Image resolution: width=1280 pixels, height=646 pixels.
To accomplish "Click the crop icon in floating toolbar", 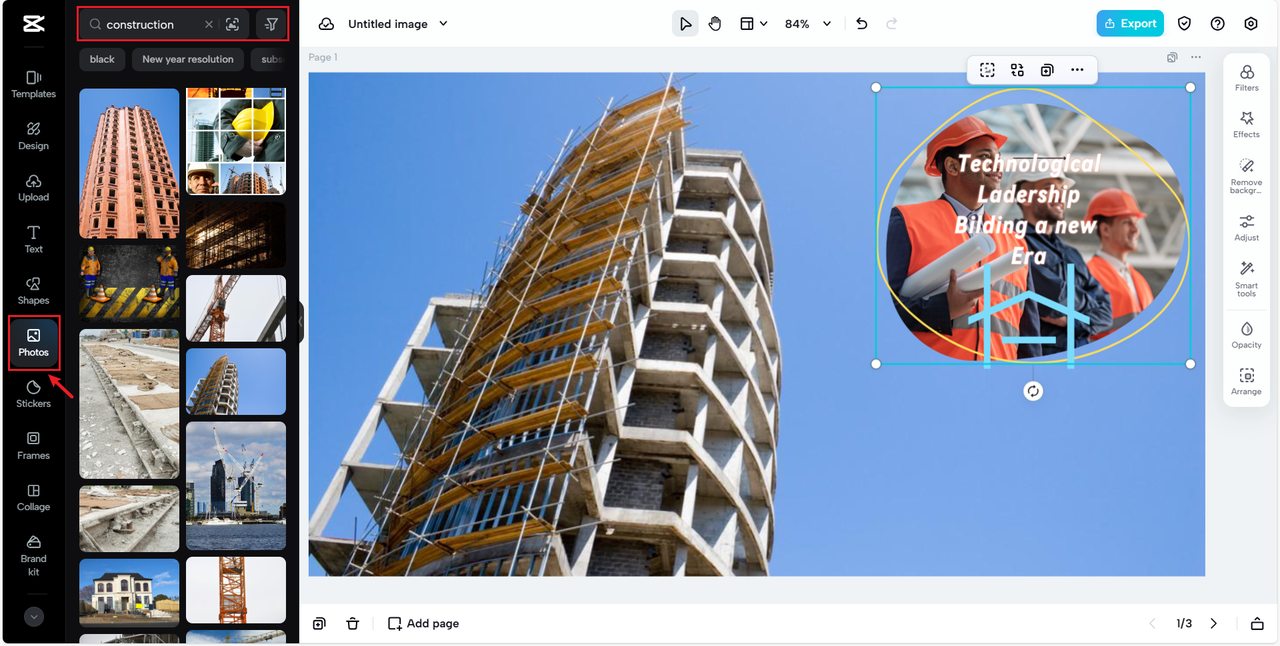I will (x=987, y=70).
